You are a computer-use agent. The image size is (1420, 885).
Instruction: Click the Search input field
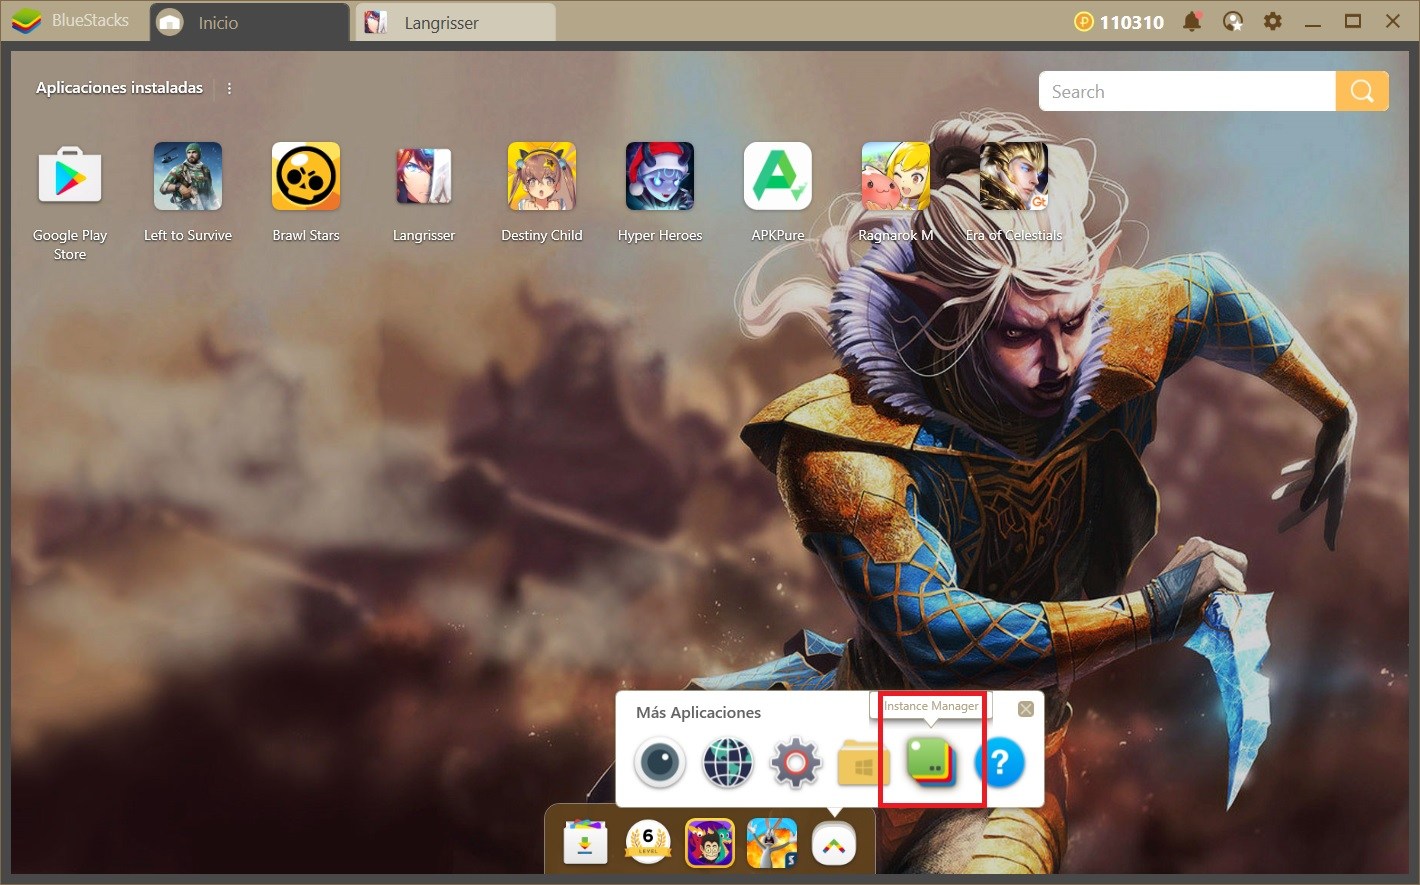1187,91
